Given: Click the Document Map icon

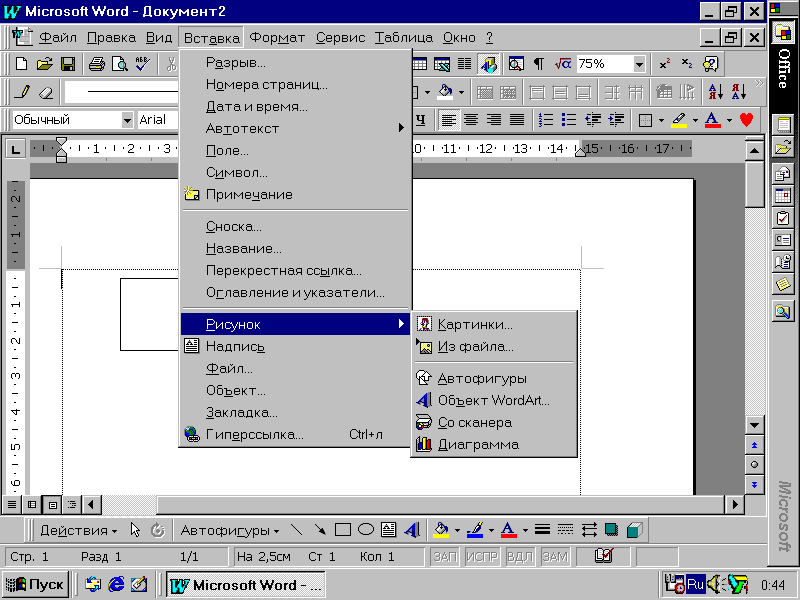Looking at the screenshot, I should click(x=516, y=64).
